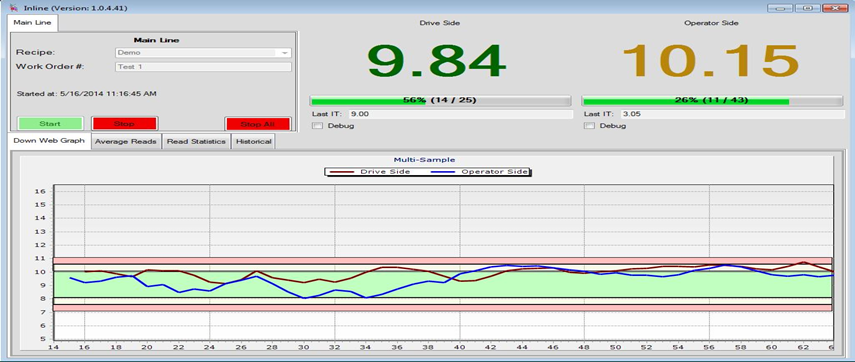Viewport: 855px width, 362px height.
Task: Click the Work Order # field
Action: tap(203, 67)
